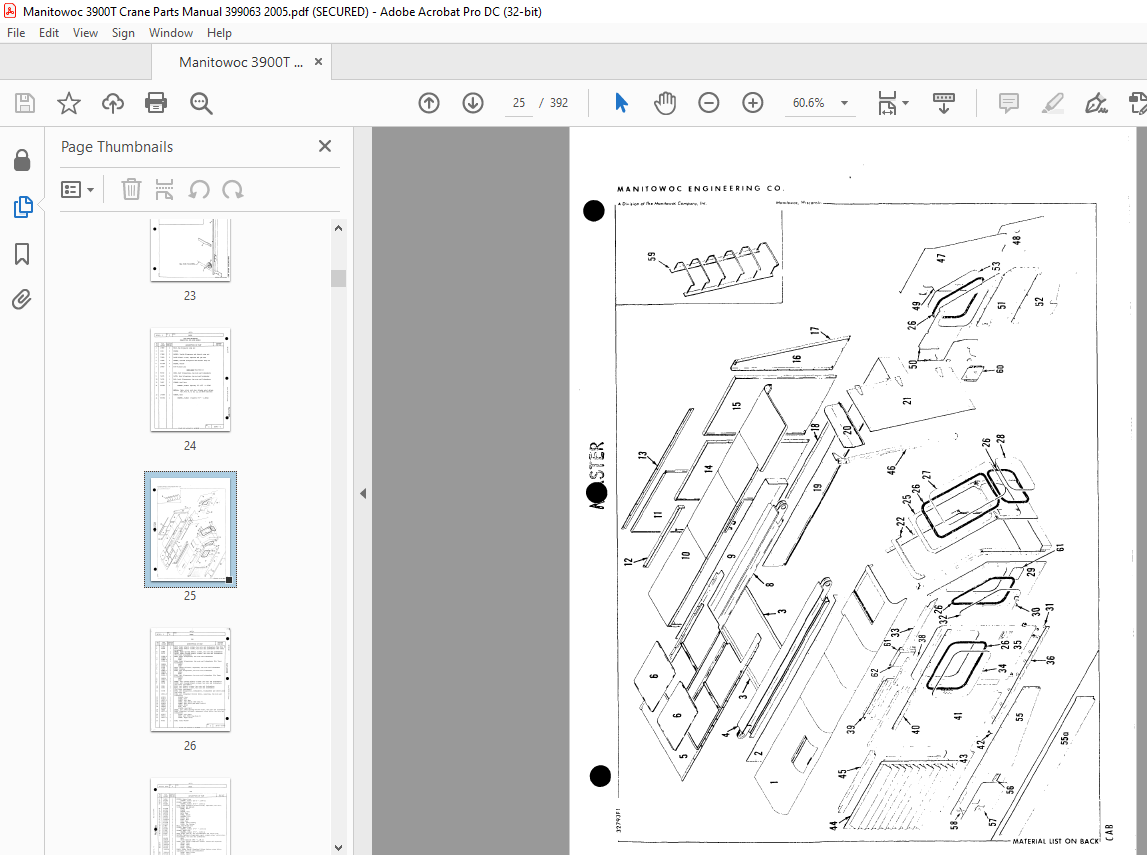Screen dimensions: 1147x855
Task: Click the upload to cloud icon
Action: [x=113, y=103]
